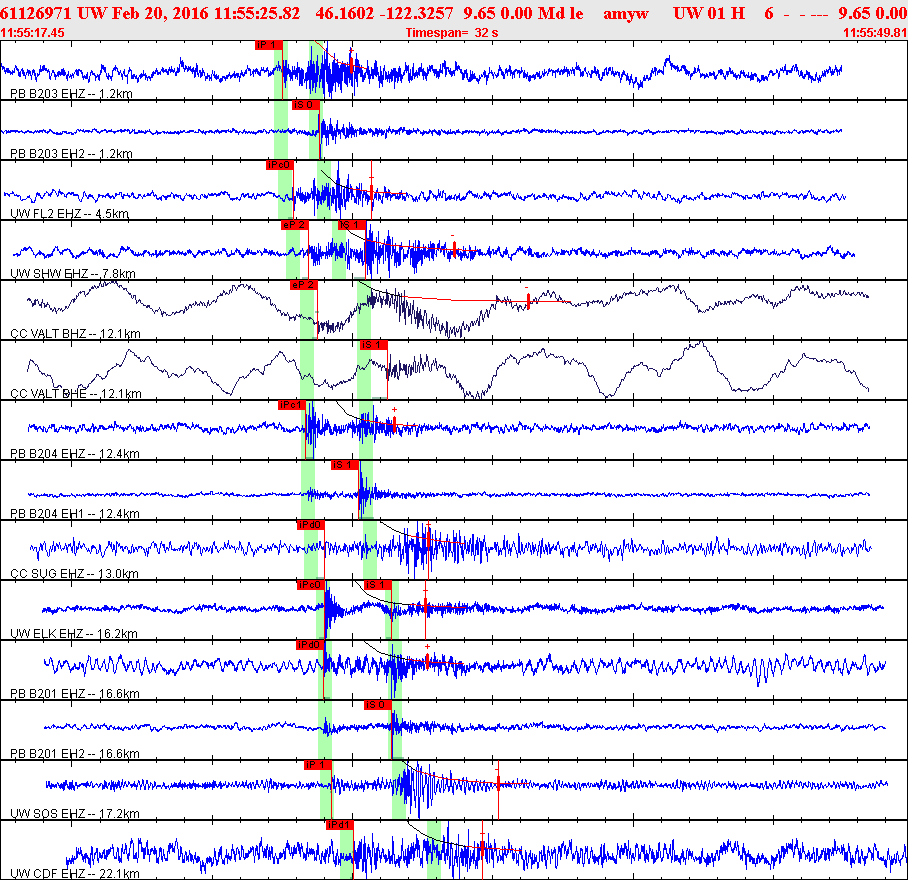Image resolution: width=908 pixels, height=880 pixels.
Task: Click the UW FL2 EHZ -- 4.5km channel label
Action: [x=69, y=214]
